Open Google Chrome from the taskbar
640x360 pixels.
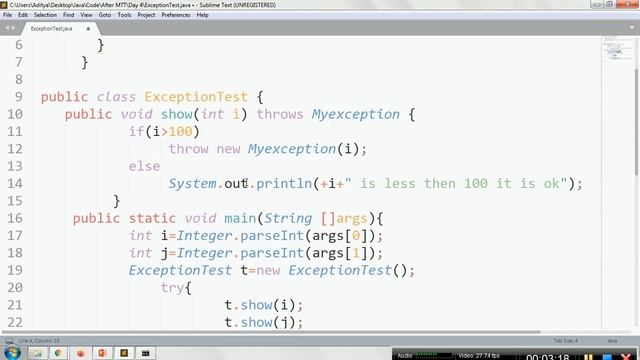click(58, 353)
